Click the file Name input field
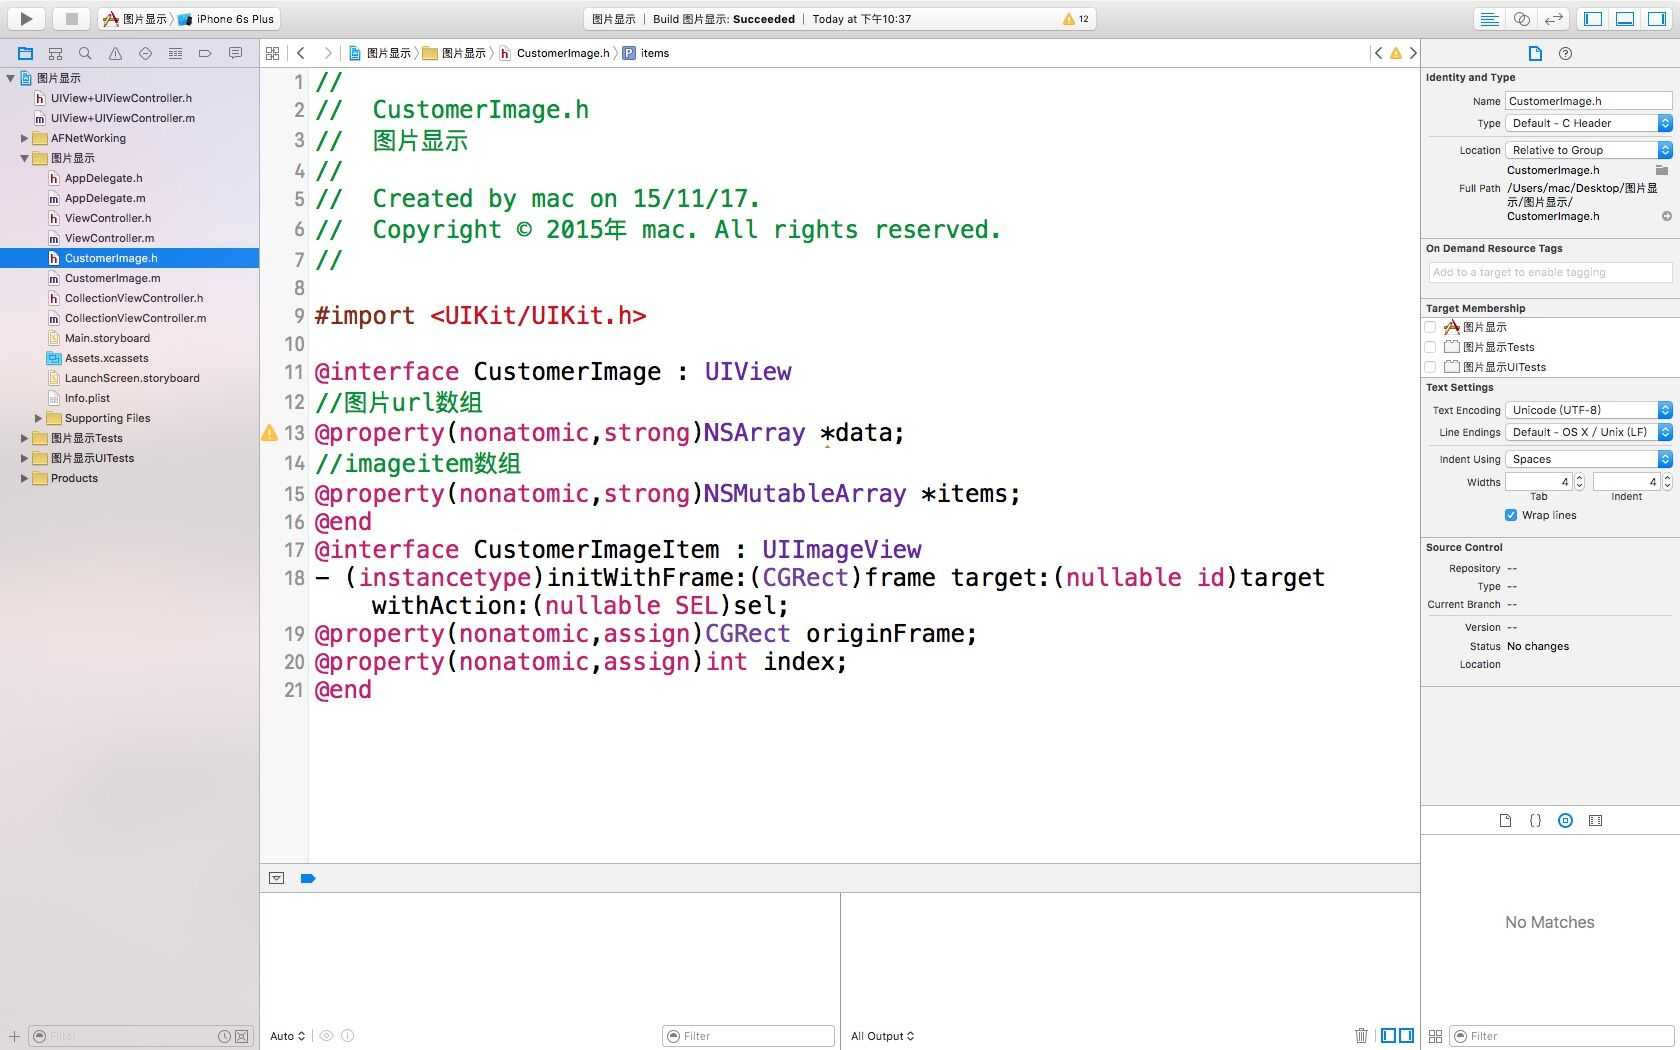 point(1588,101)
